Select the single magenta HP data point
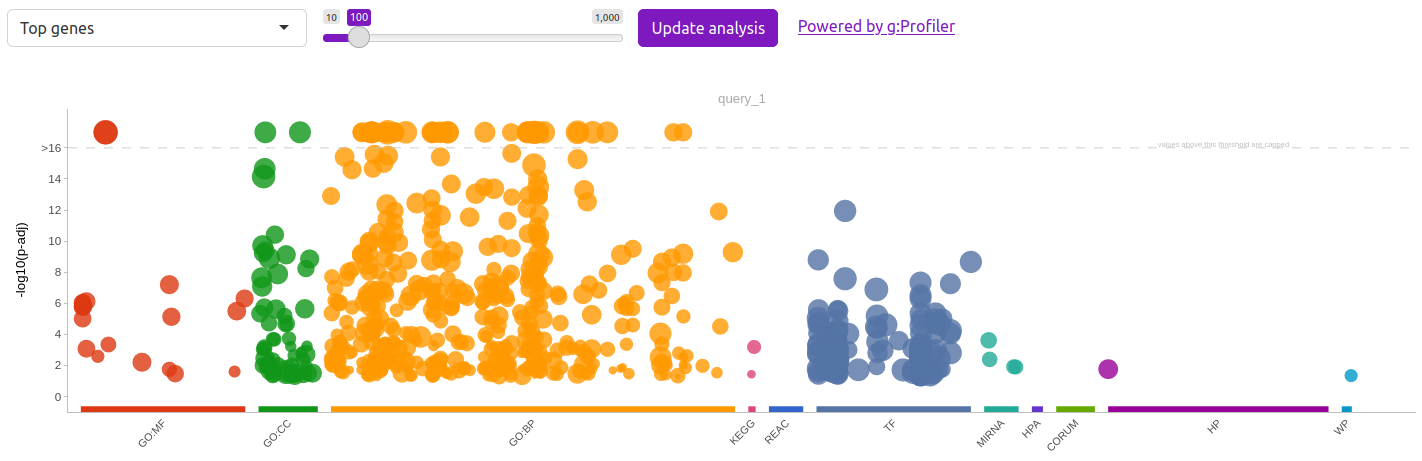Image resolution: width=1422 pixels, height=461 pixels. (x=1108, y=369)
